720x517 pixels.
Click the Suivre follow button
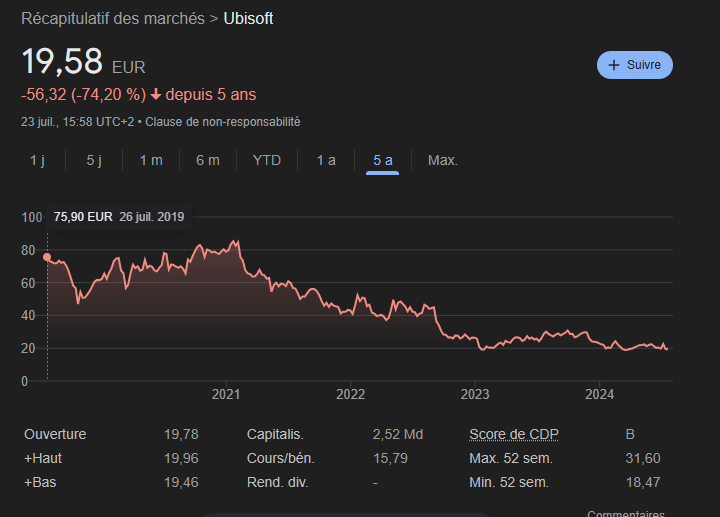point(635,65)
